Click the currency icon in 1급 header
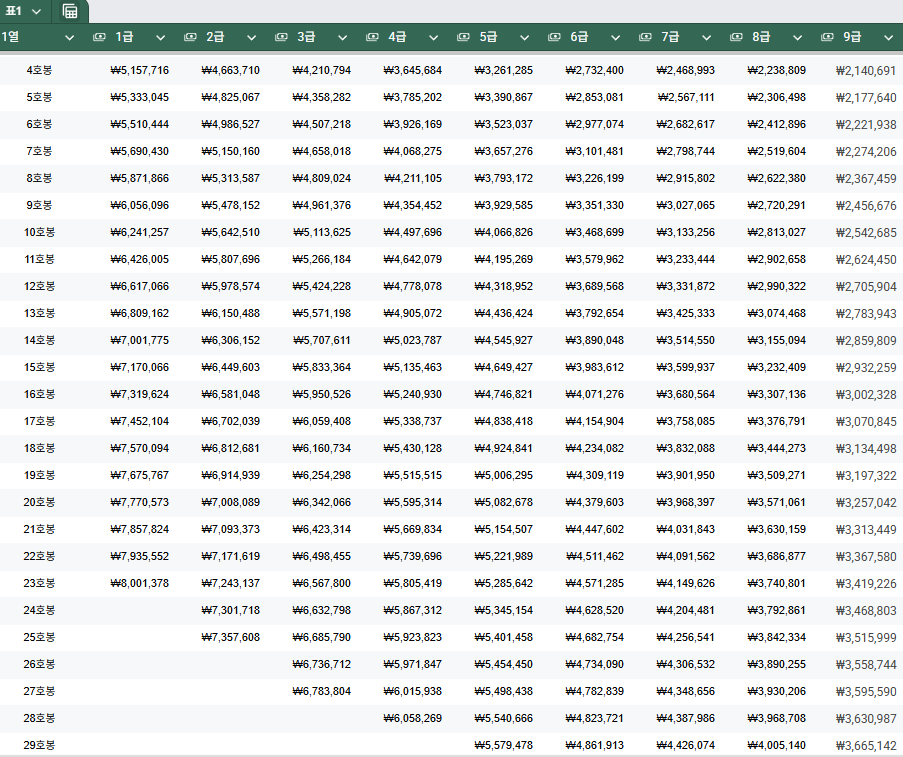The image size is (903, 757). [99, 37]
